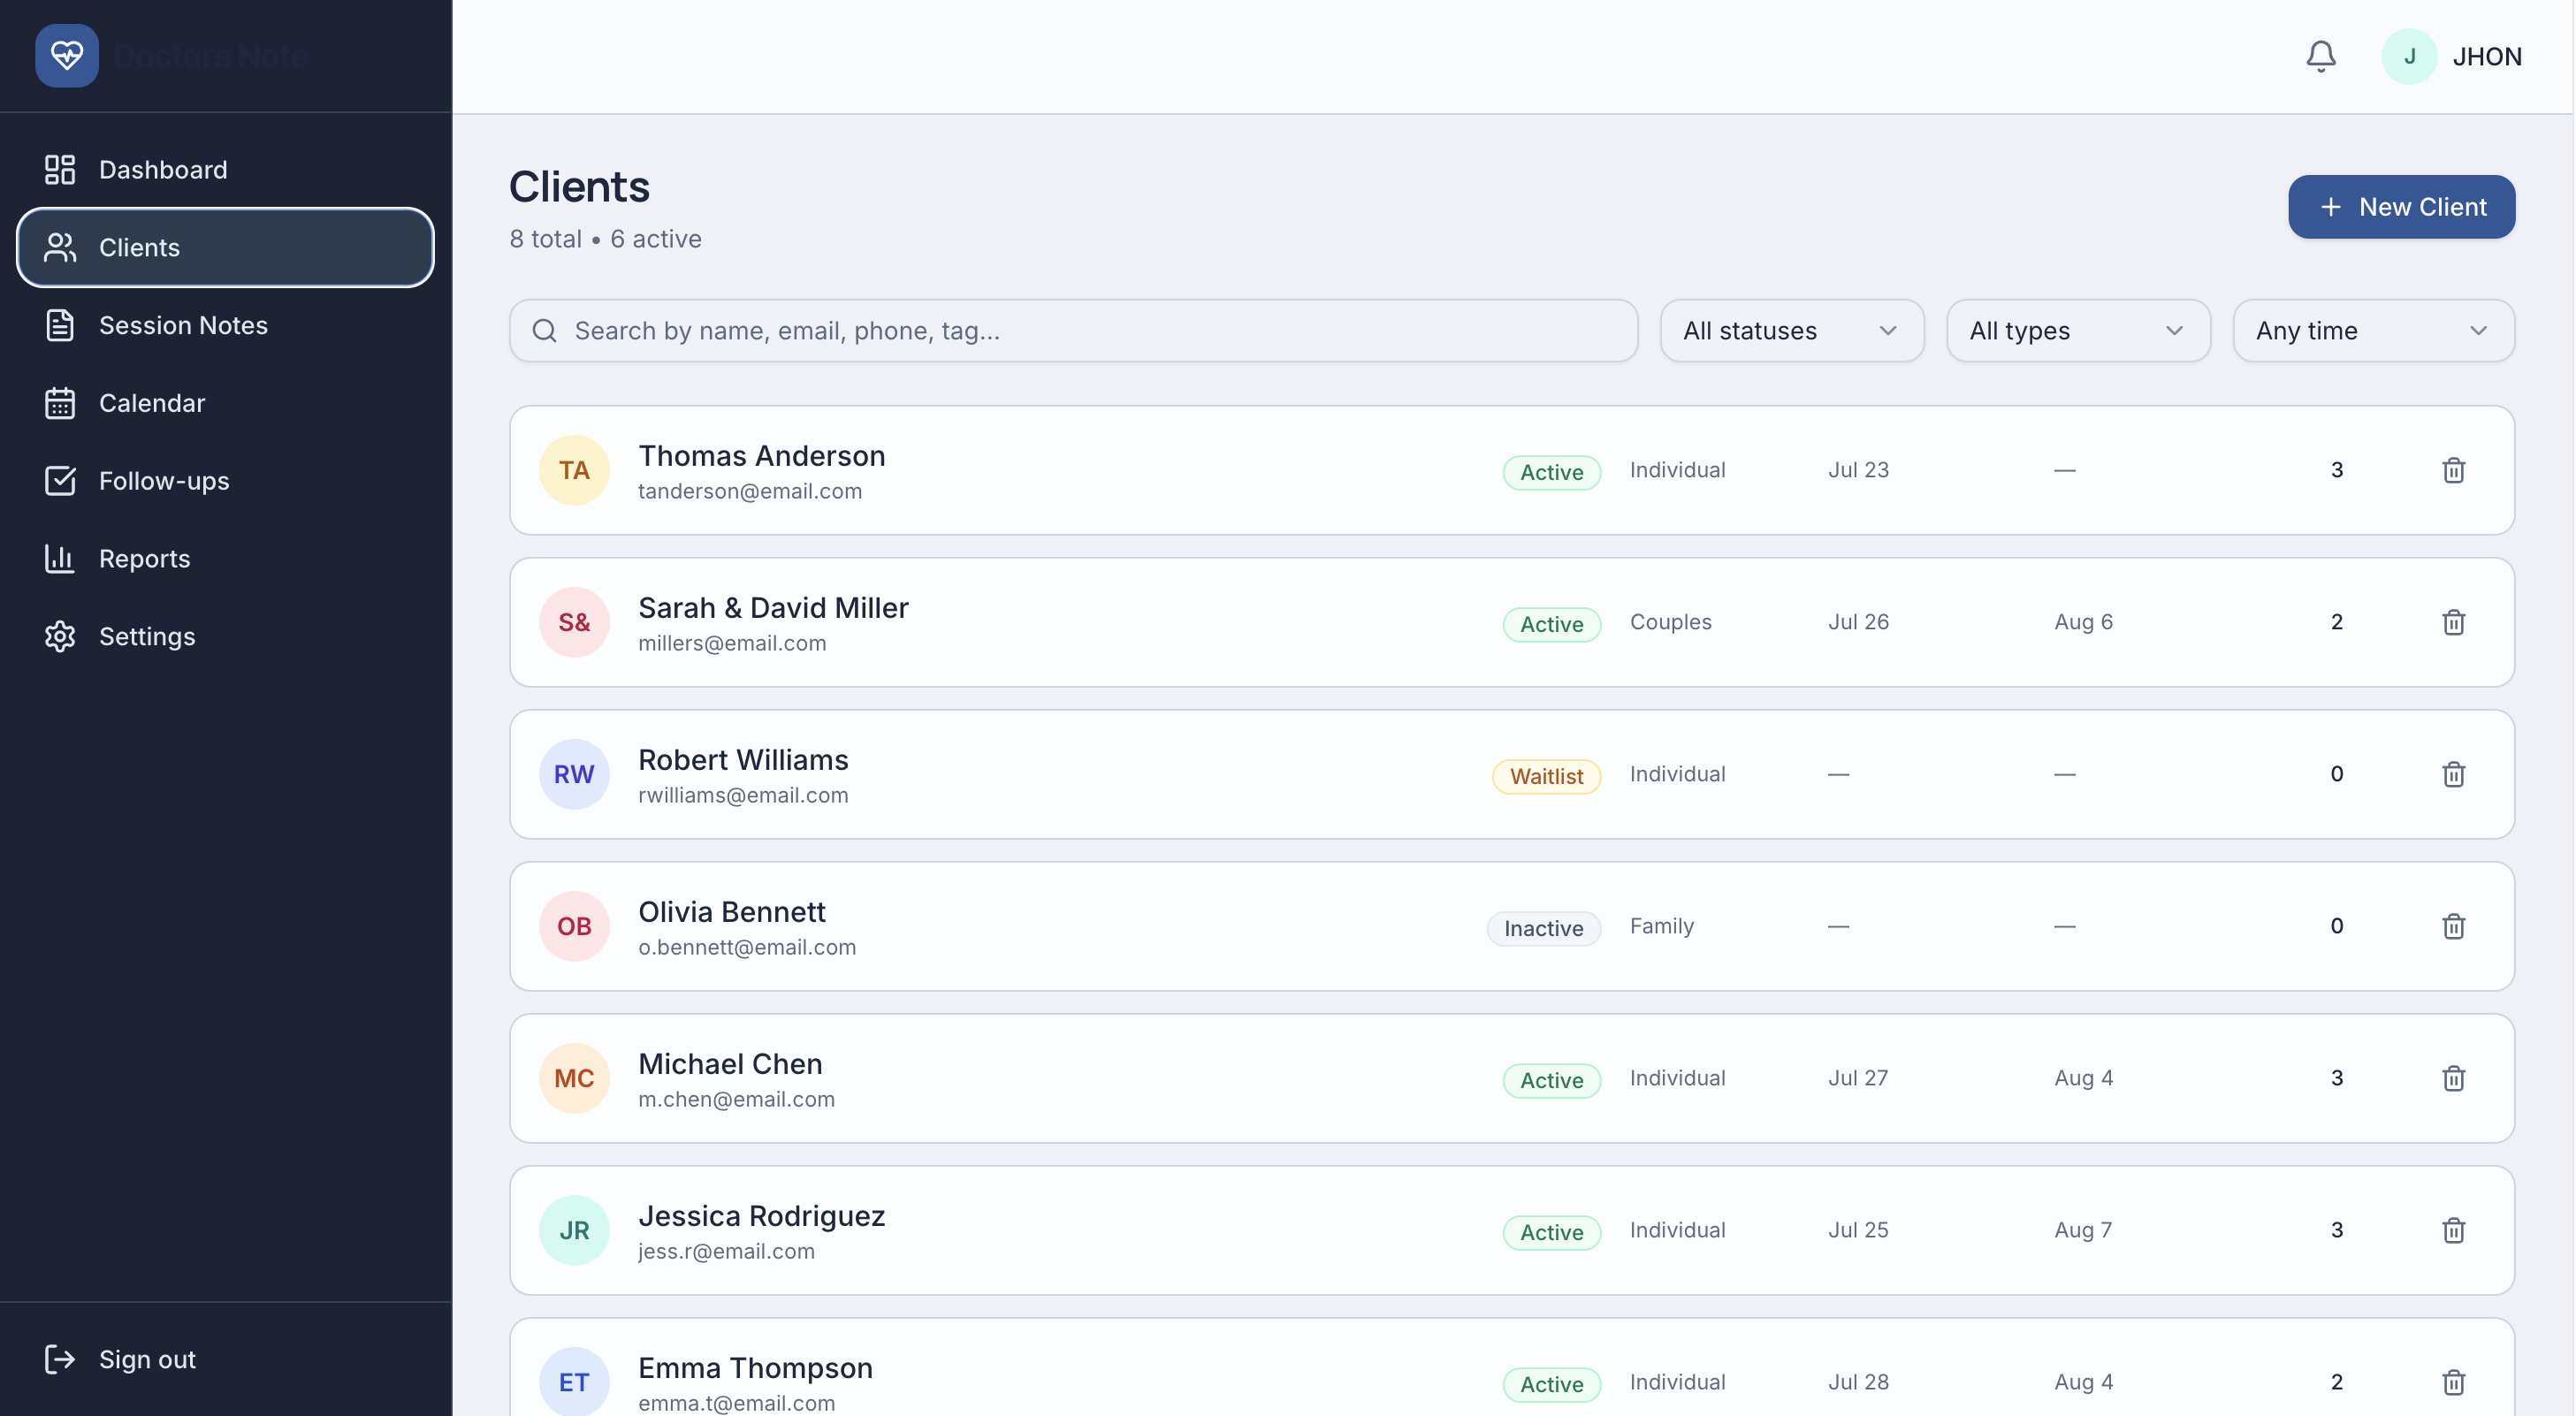Click the 8 total • 6 active summary
Screen dimensions: 2576x1416
(x=605, y=239)
